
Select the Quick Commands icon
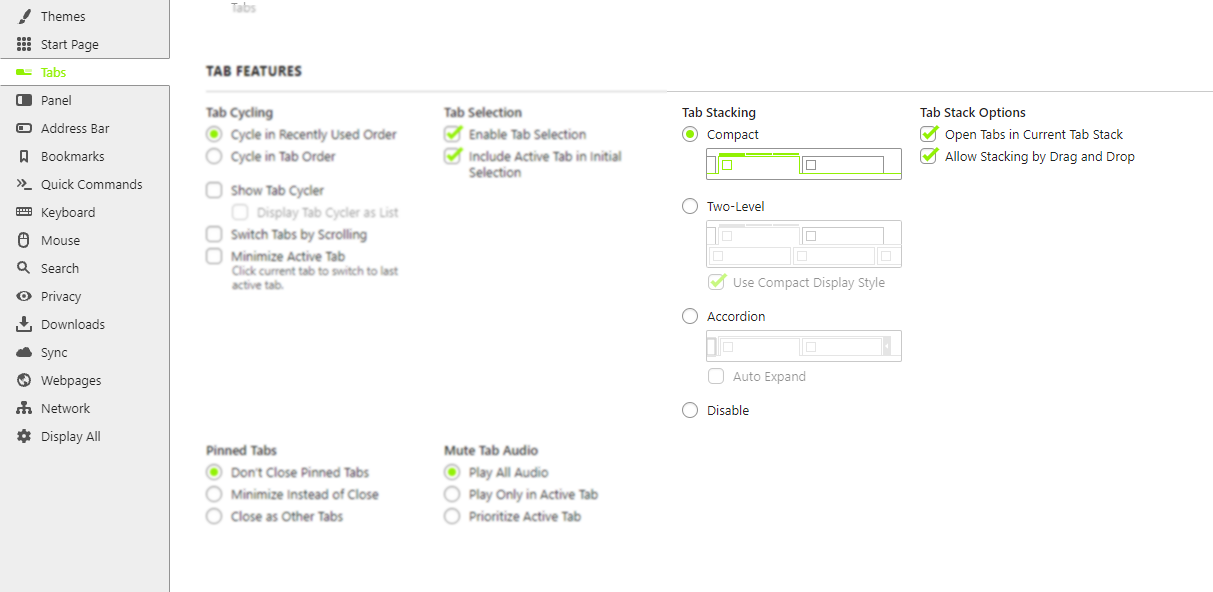24,184
